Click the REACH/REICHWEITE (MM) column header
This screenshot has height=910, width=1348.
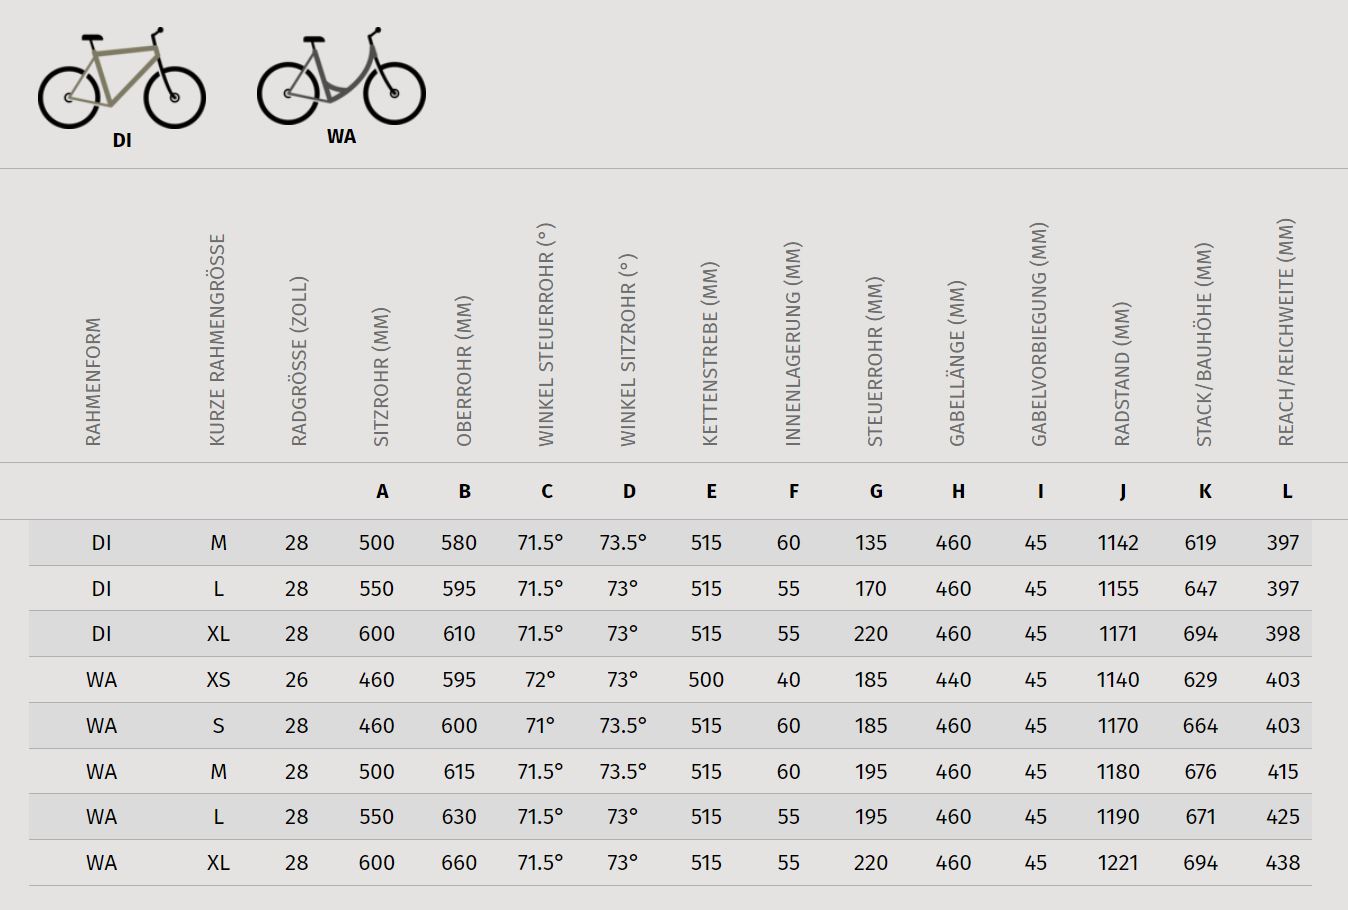click(x=1286, y=332)
